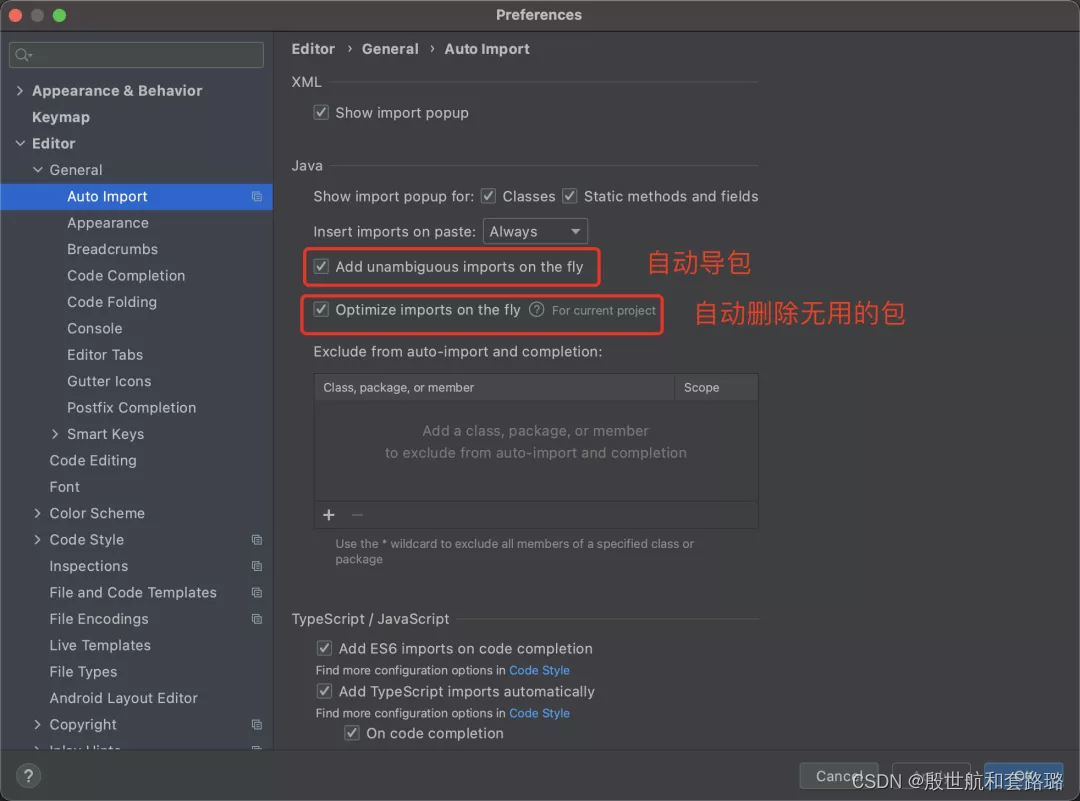Click project-level icon beside Code Style
Screen dimensions: 1080x801
pos(257,540)
